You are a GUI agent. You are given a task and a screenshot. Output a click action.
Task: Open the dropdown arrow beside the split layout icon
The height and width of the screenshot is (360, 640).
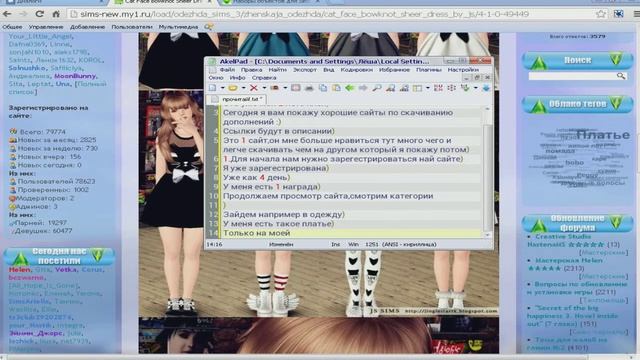point(428,88)
